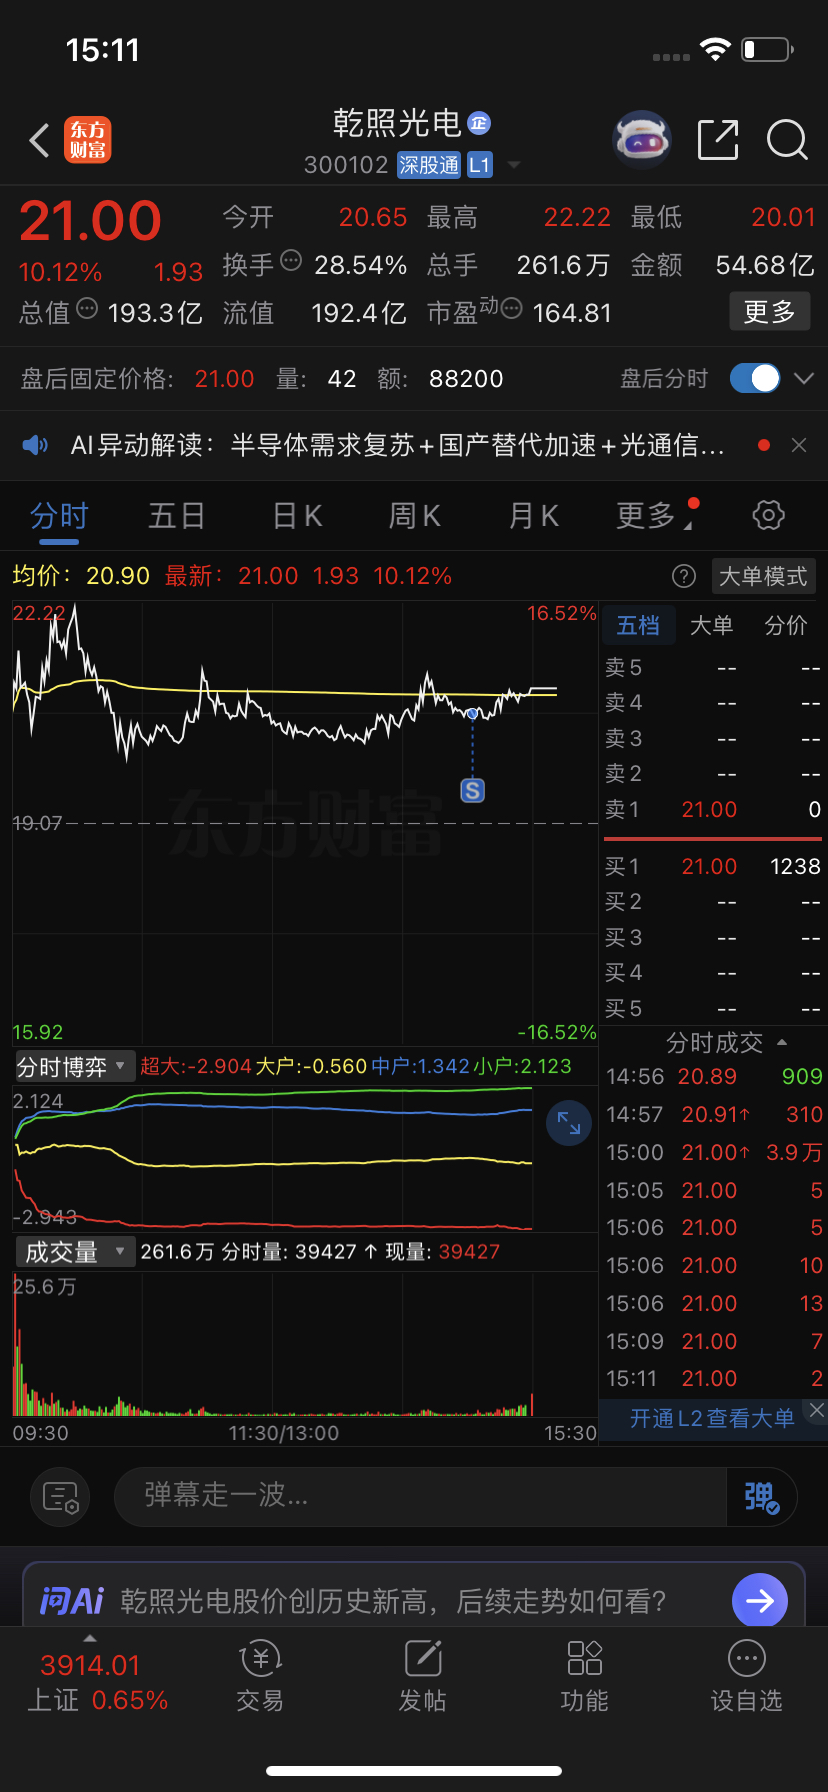Tap the 深股通 badge
This screenshot has height=1792, width=828.
tap(429, 165)
